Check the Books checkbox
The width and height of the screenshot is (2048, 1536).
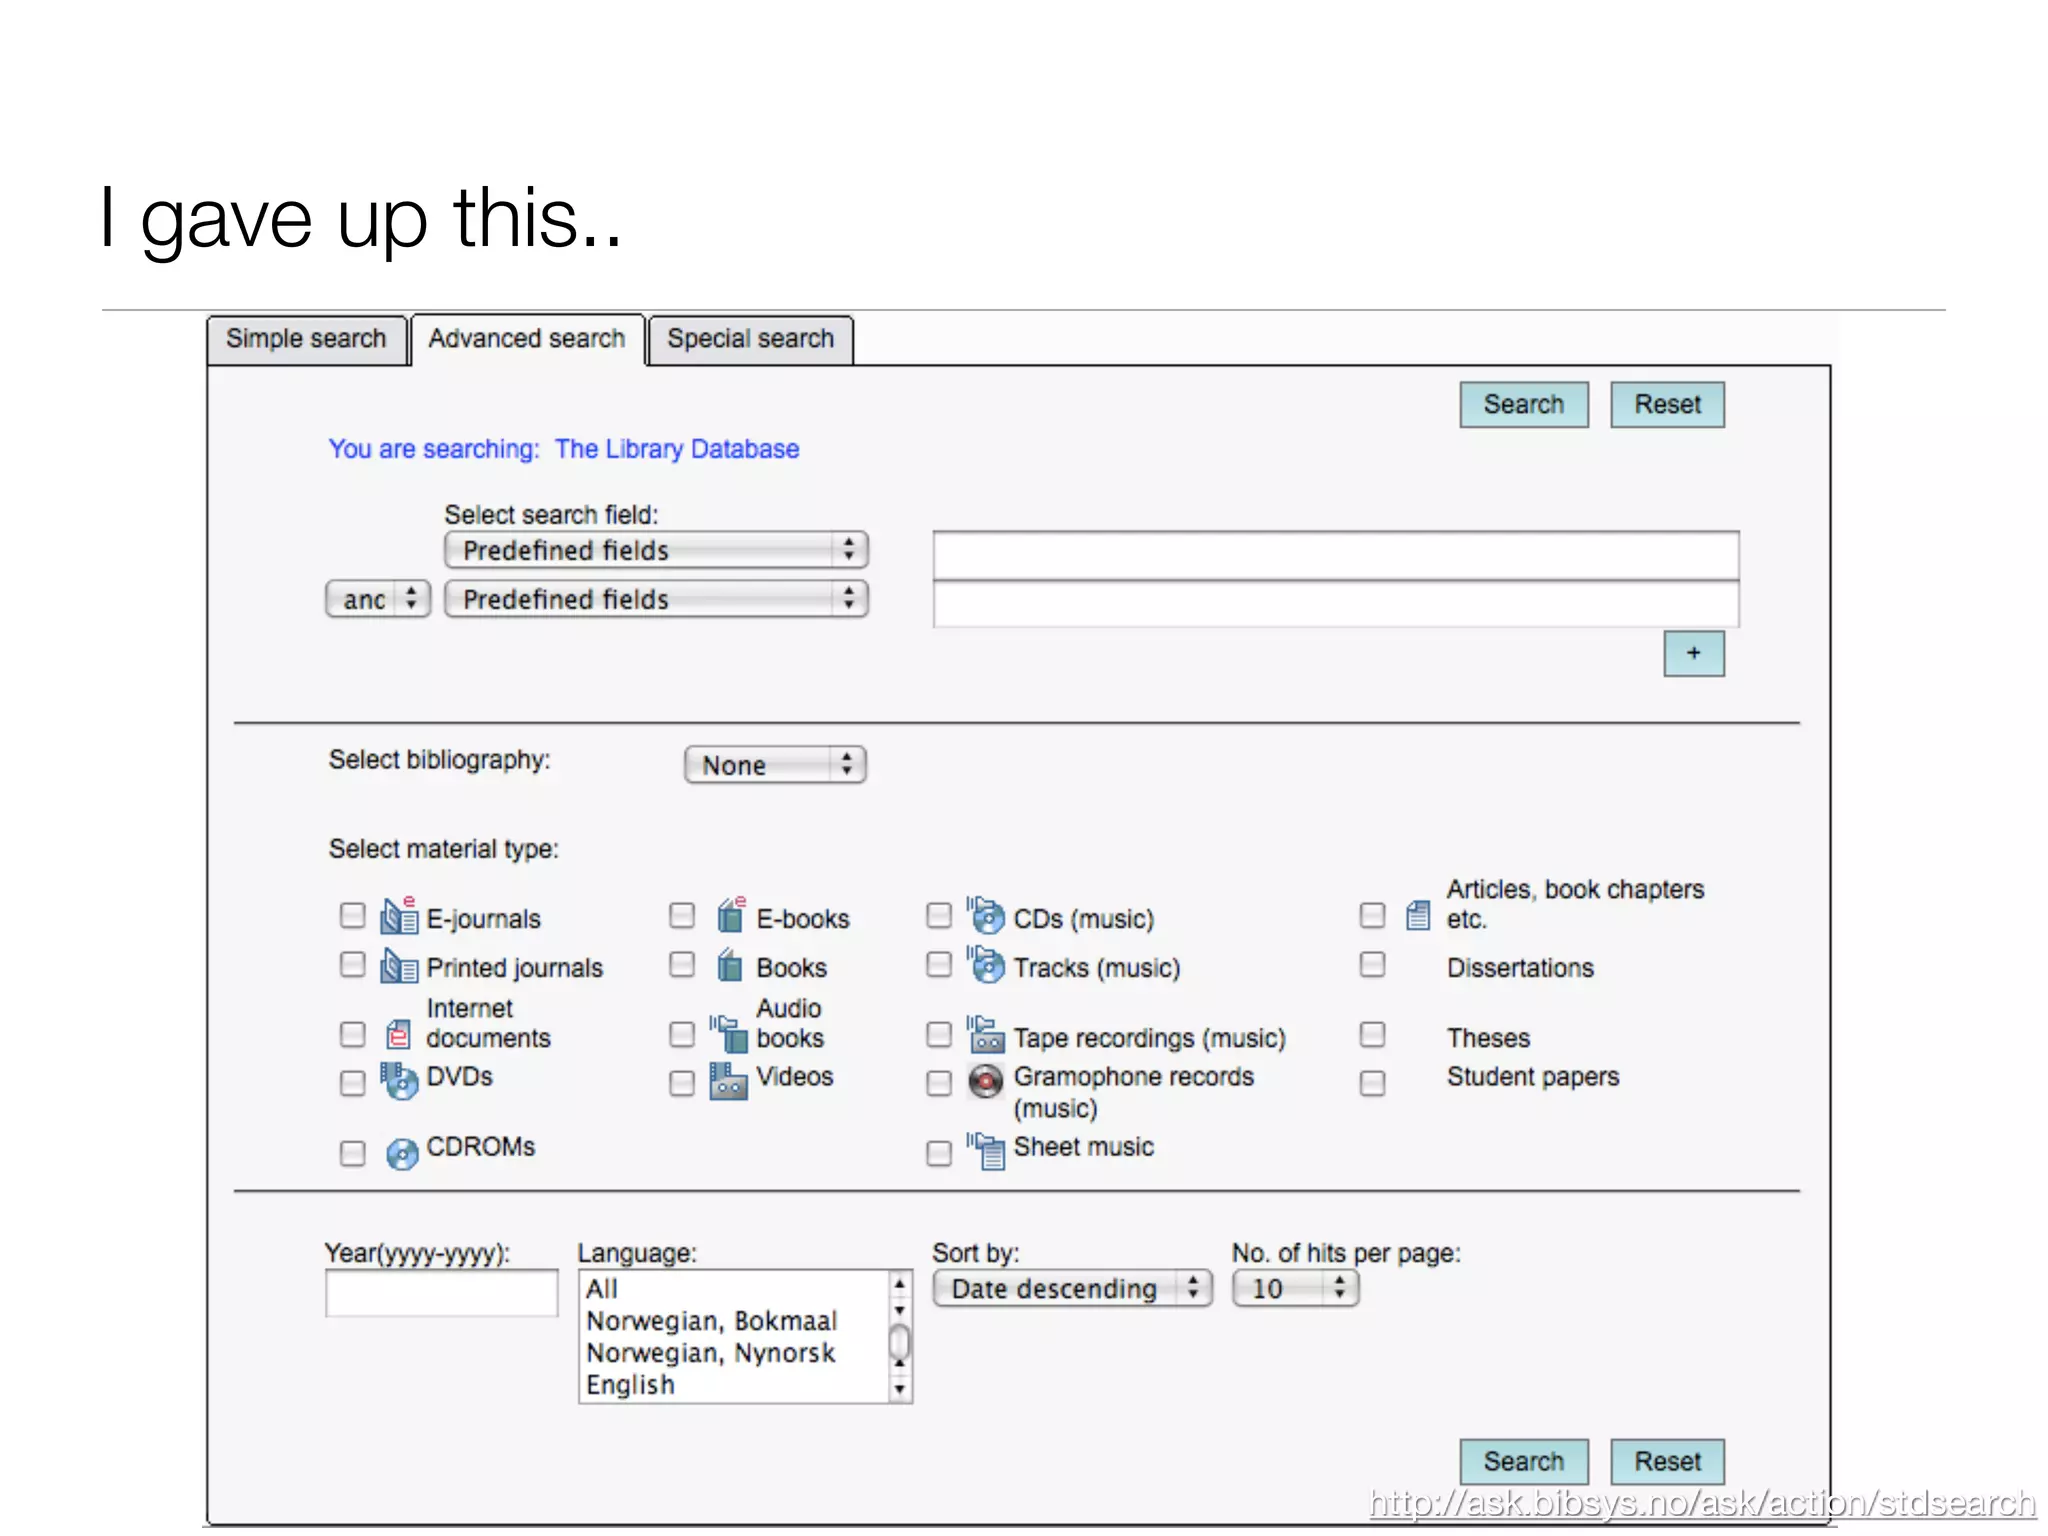(x=682, y=965)
